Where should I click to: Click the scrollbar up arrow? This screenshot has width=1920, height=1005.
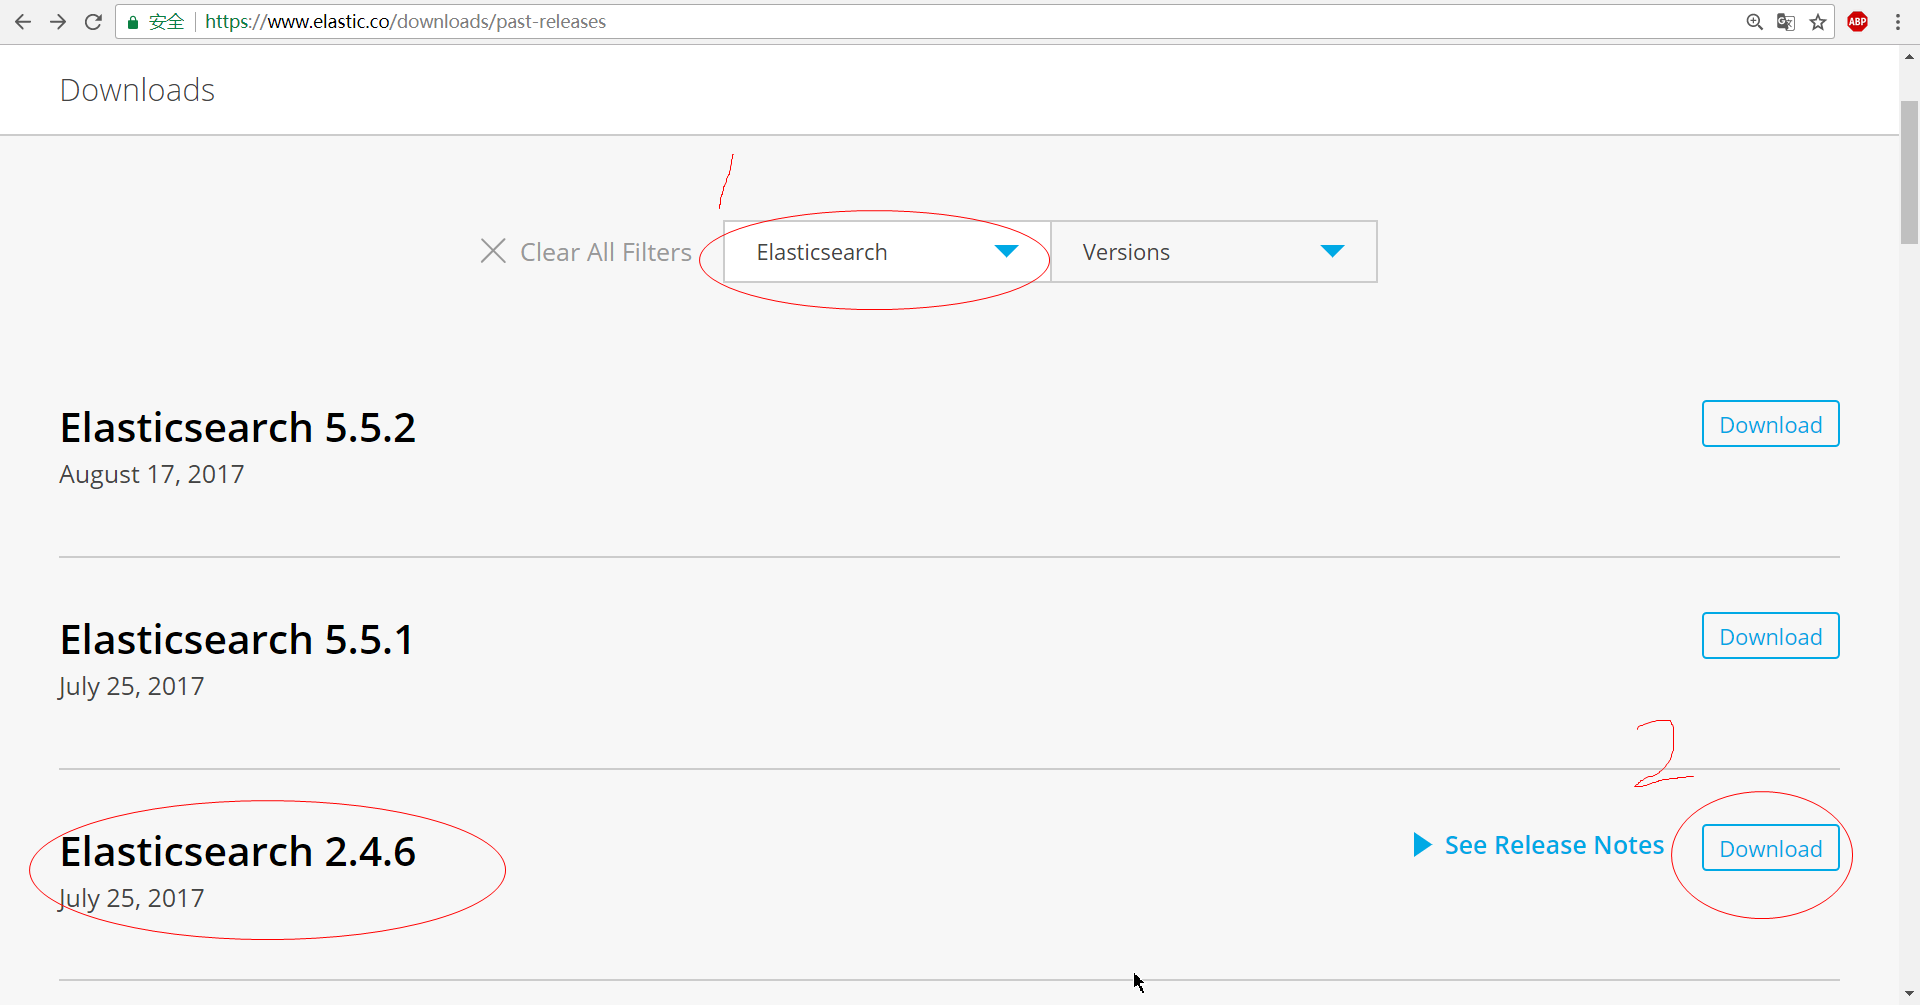pyautogui.click(x=1909, y=57)
